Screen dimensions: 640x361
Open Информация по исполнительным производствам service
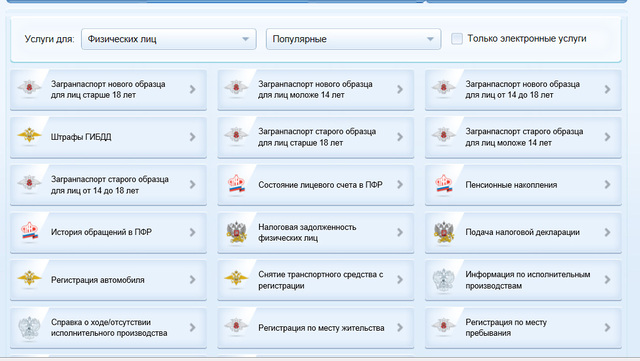(523, 280)
